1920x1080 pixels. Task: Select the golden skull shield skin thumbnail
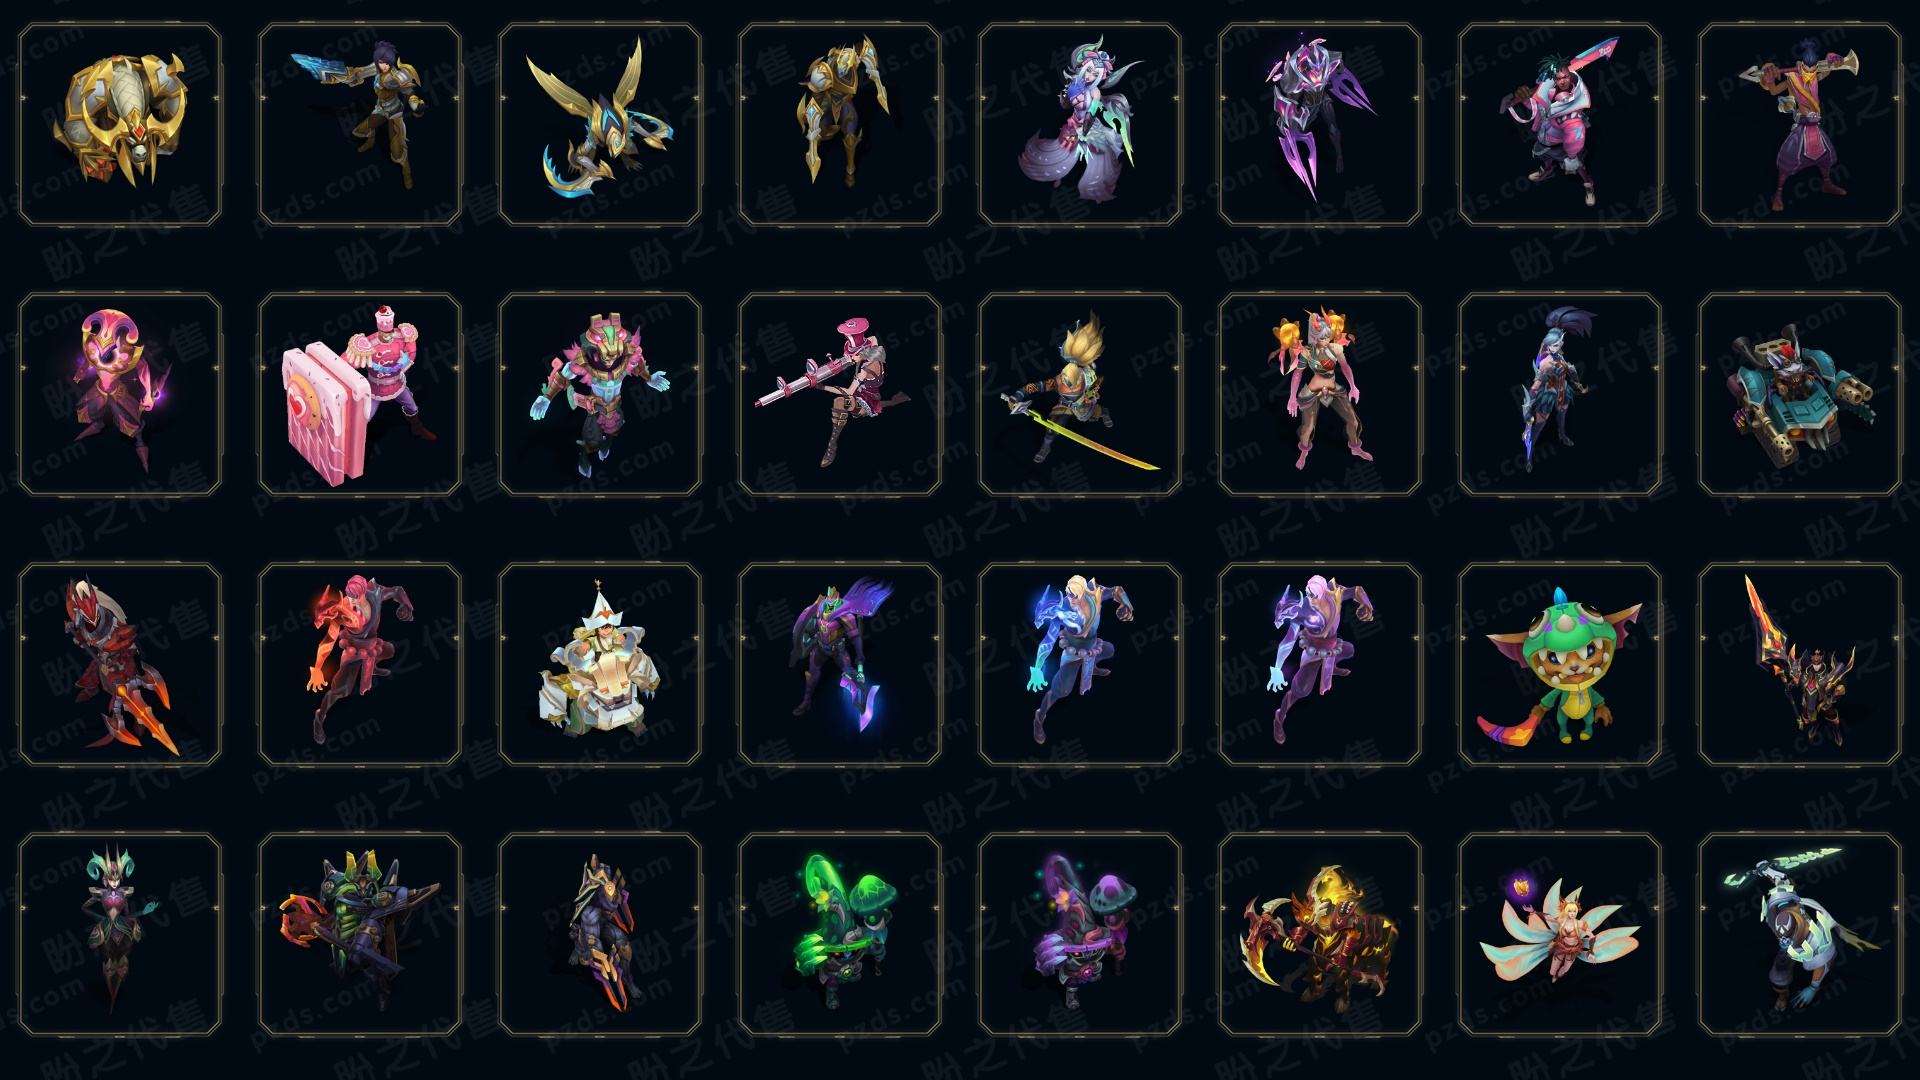point(120,125)
